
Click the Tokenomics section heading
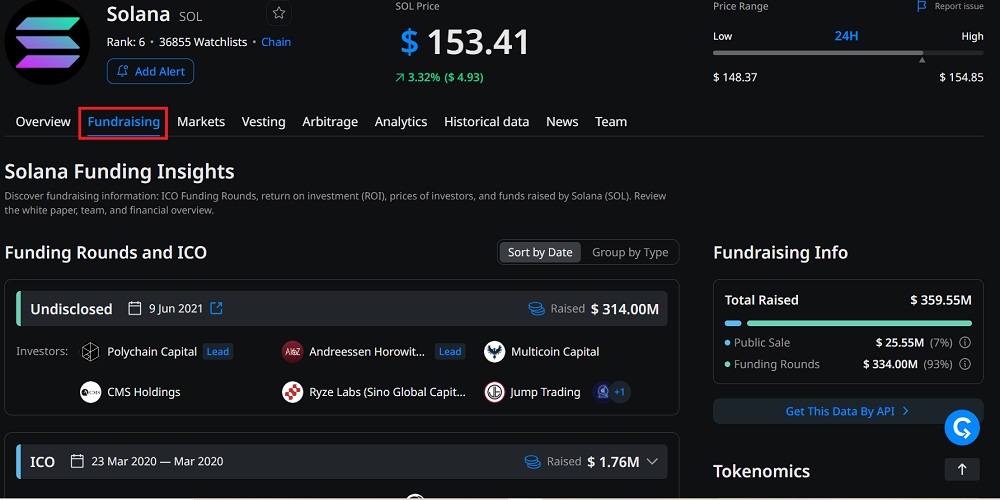point(761,471)
